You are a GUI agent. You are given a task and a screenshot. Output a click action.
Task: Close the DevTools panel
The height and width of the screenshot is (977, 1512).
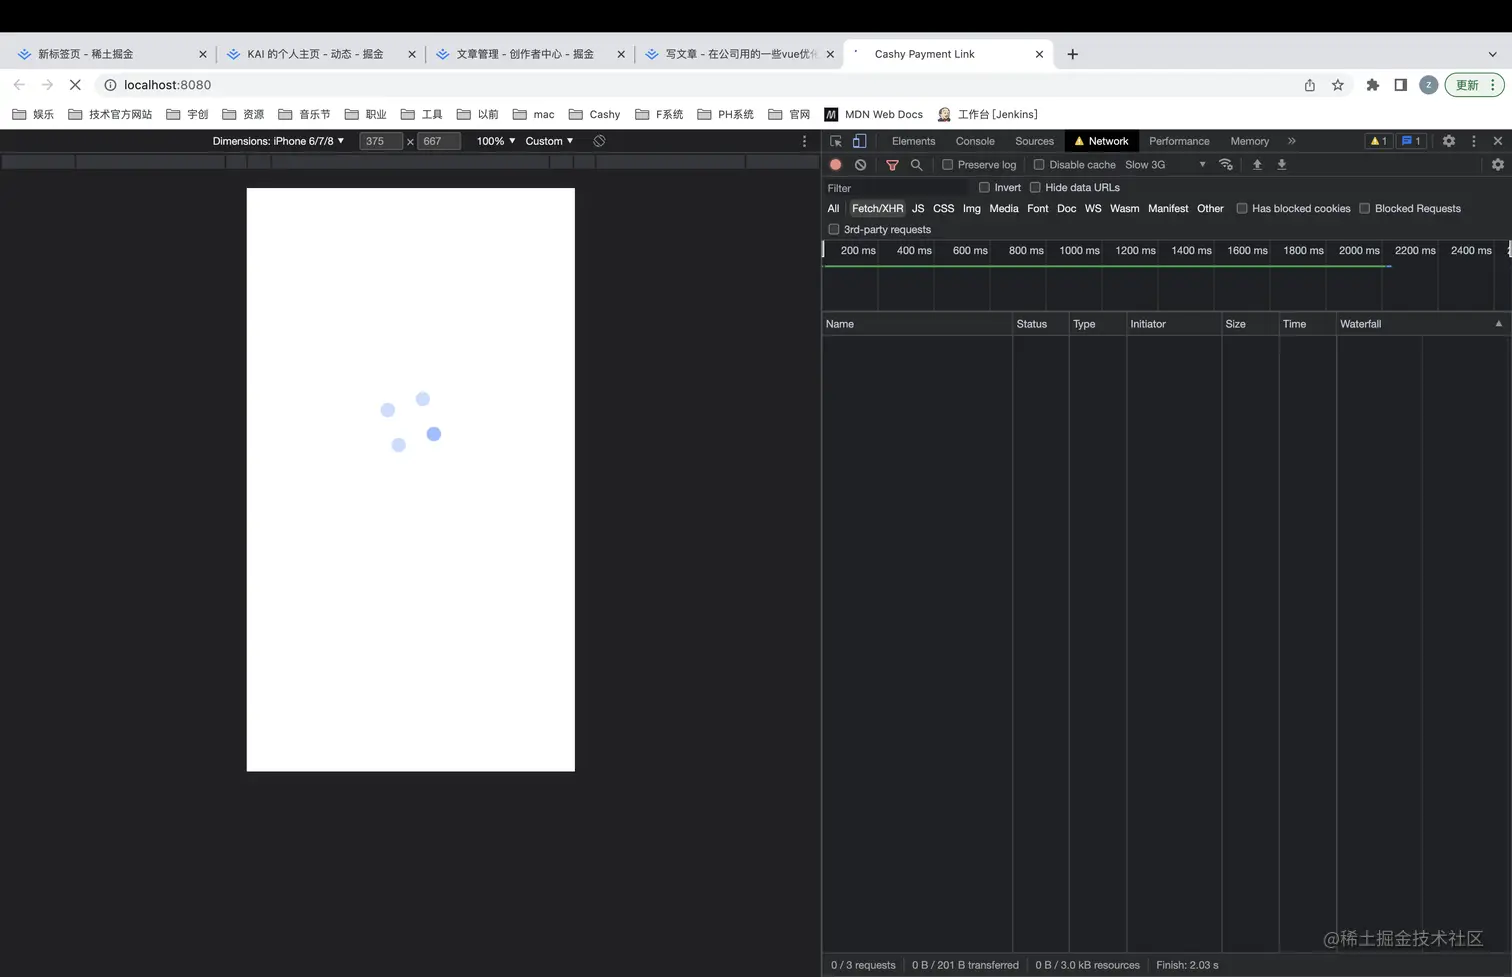pyautogui.click(x=1497, y=141)
